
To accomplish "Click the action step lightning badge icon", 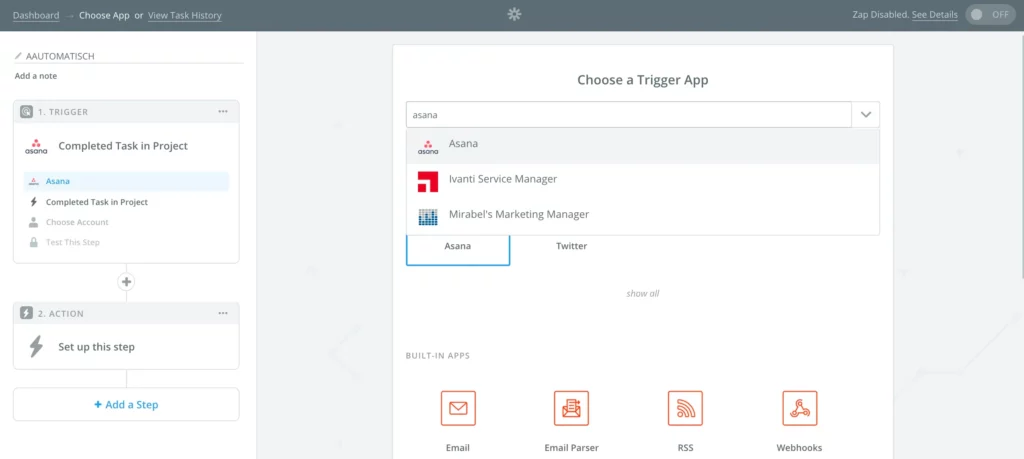I will 26,313.
